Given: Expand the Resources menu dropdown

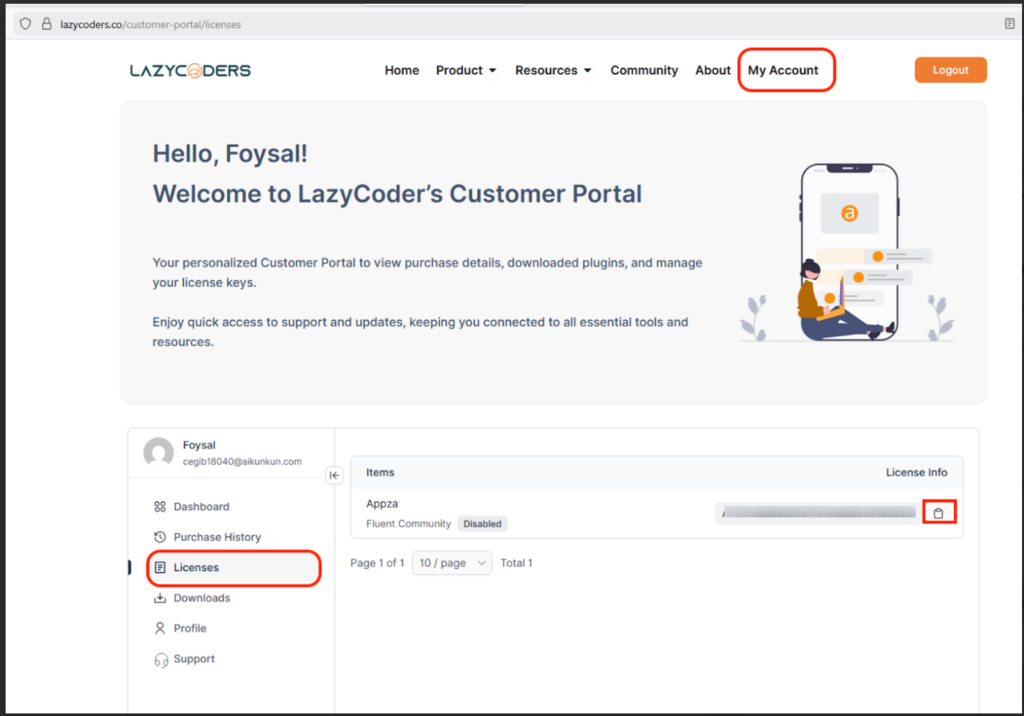Looking at the screenshot, I should point(553,70).
